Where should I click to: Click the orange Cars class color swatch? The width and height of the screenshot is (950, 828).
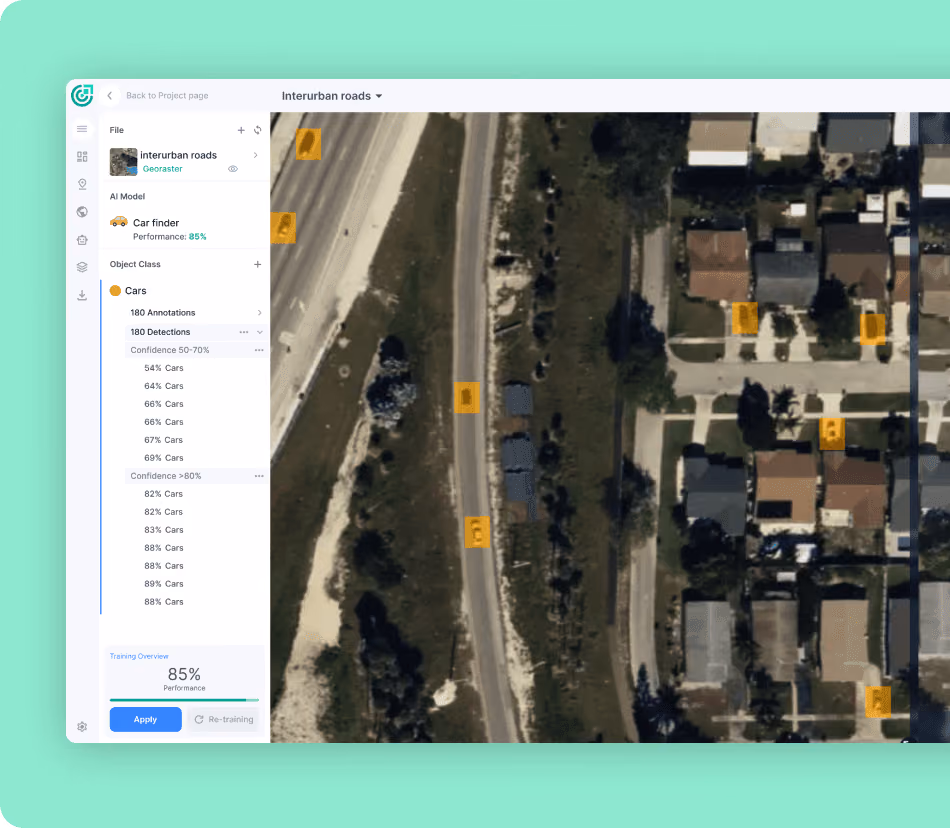point(115,291)
